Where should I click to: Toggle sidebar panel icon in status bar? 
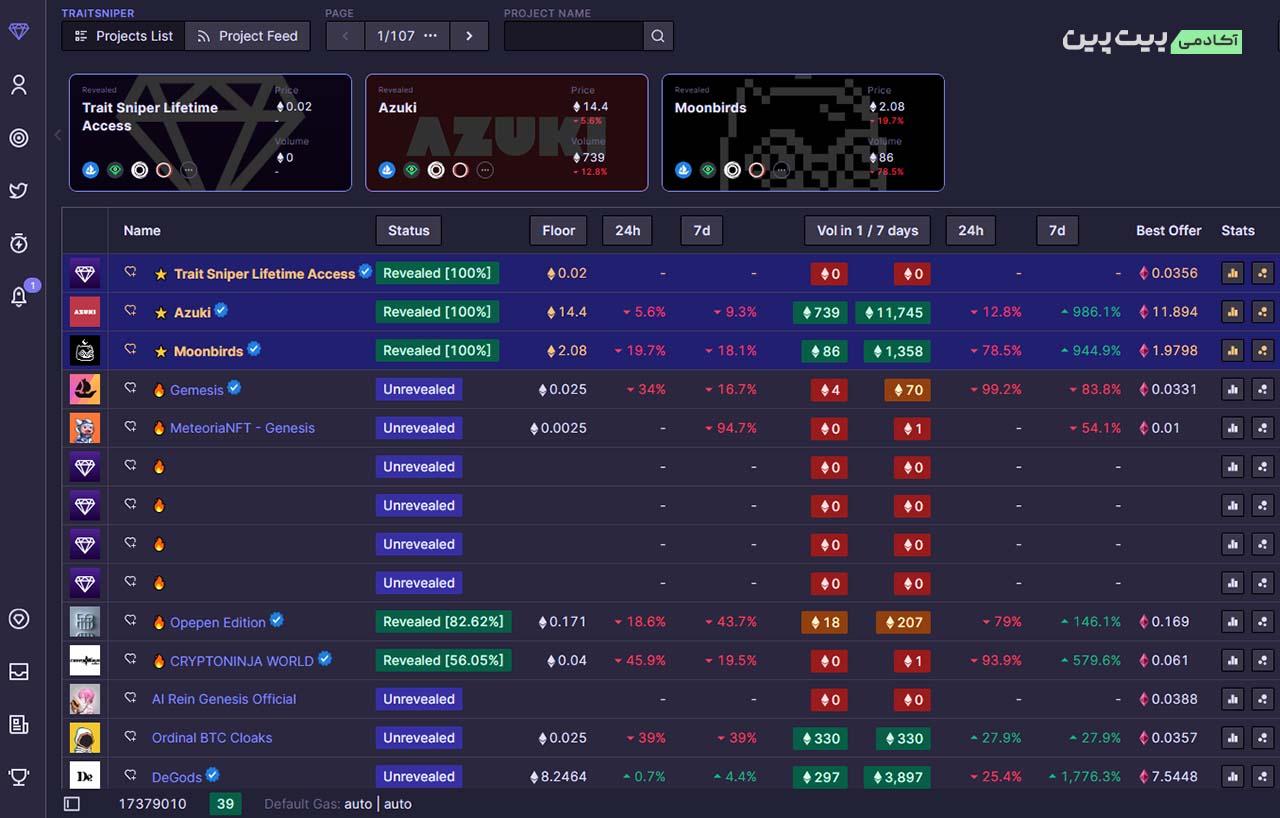pos(72,804)
